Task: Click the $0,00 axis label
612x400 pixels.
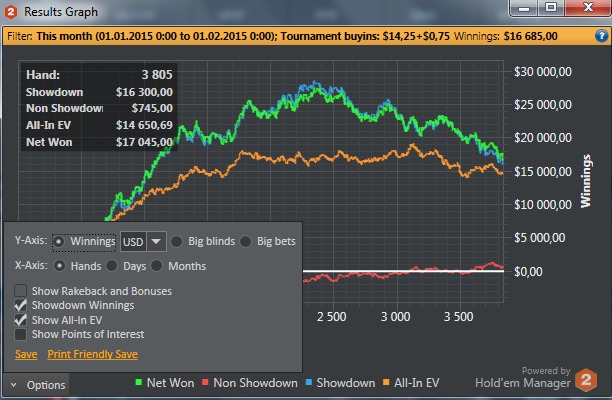Action: [x=528, y=272]
